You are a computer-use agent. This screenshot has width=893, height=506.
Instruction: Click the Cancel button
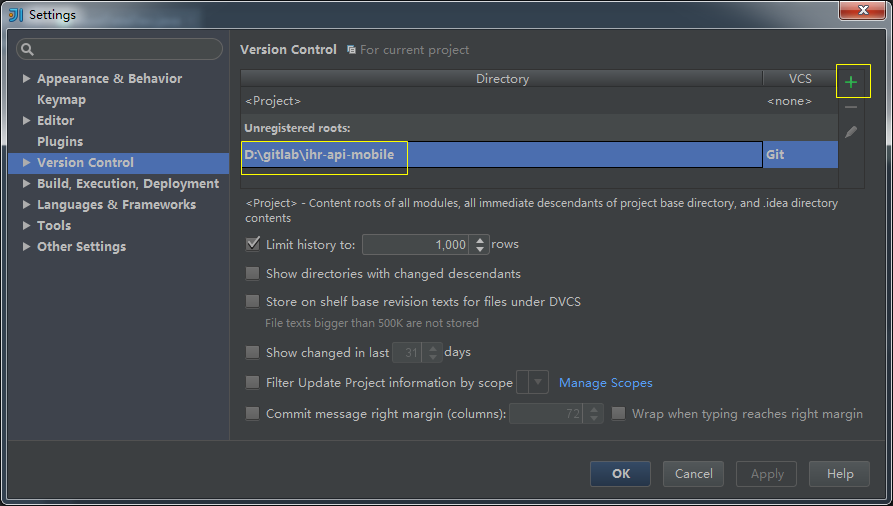coord(693,474)
